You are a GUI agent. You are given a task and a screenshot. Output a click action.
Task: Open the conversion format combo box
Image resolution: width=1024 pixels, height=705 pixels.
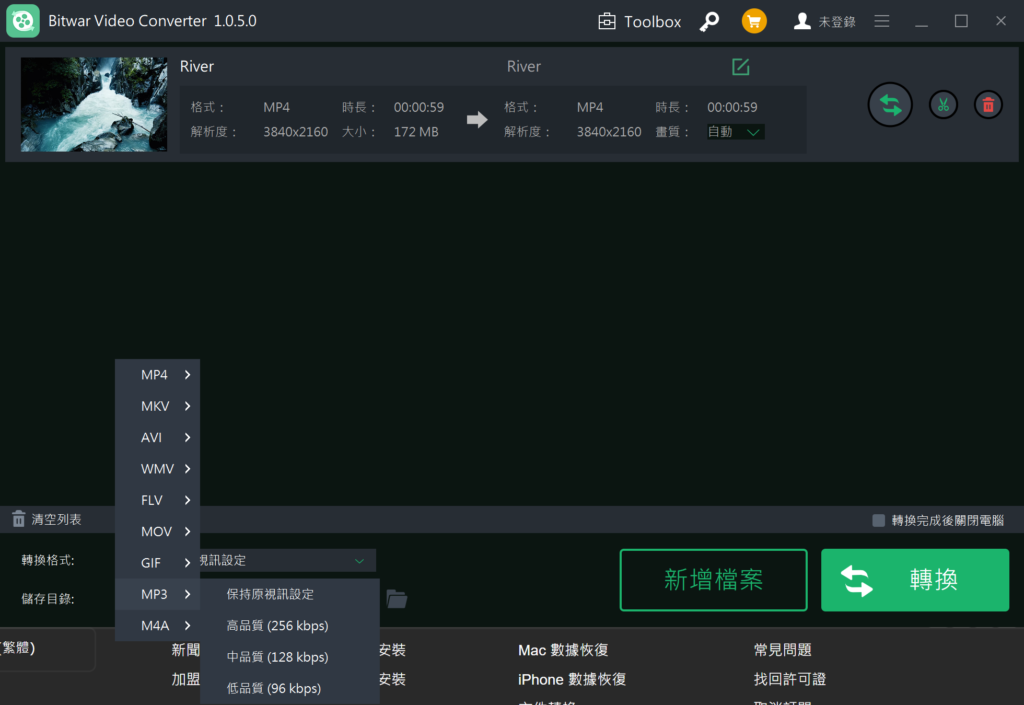pos(285,561)
